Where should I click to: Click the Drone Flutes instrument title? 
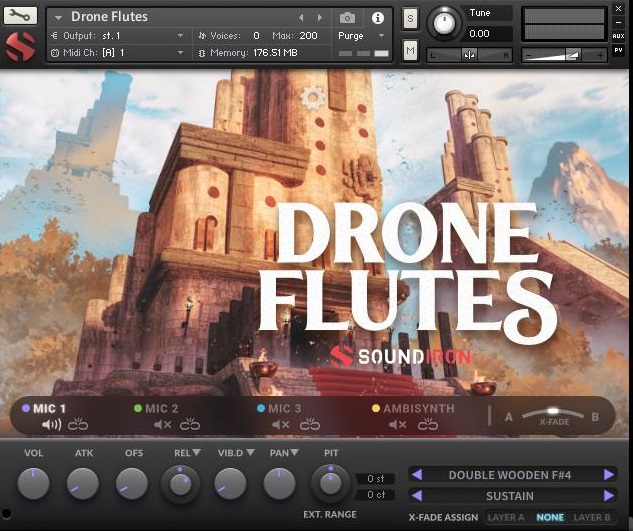[x=109, y=17]
